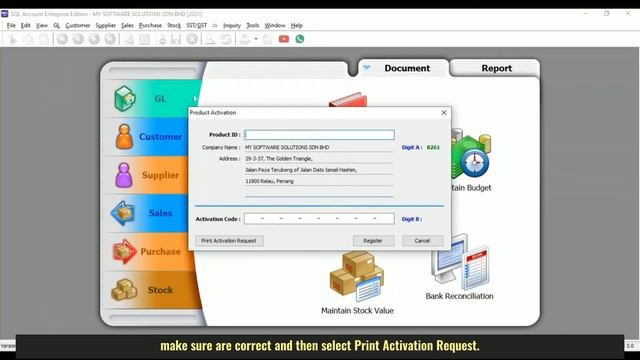Focus the Activation Code input field
Screen dimensions: 640x360
coord(319,219)
